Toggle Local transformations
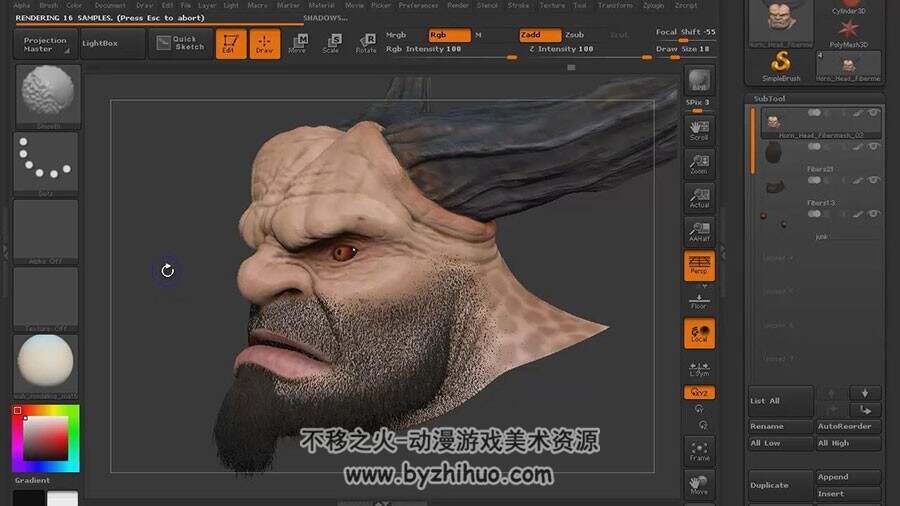 699,333
